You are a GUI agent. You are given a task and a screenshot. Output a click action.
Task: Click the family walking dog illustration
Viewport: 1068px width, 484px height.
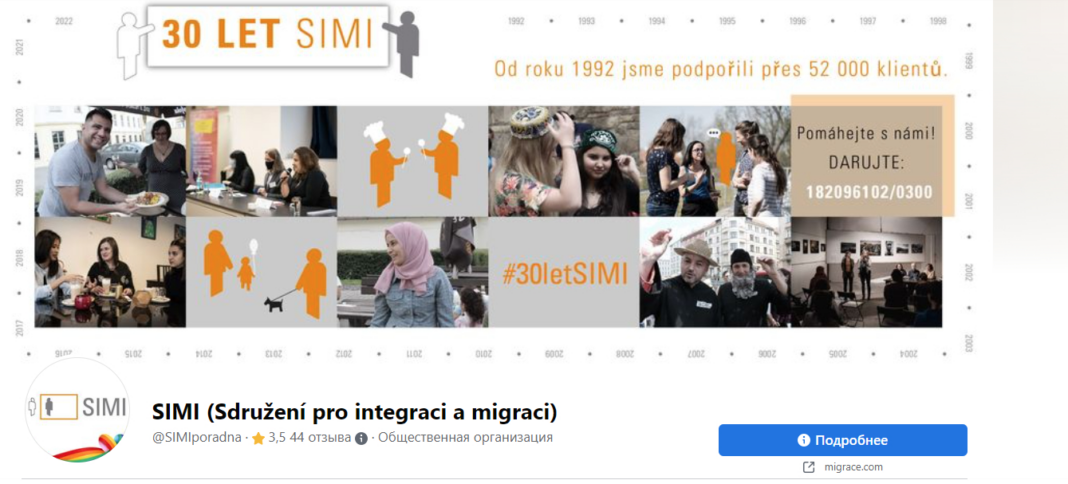[262, 272]
